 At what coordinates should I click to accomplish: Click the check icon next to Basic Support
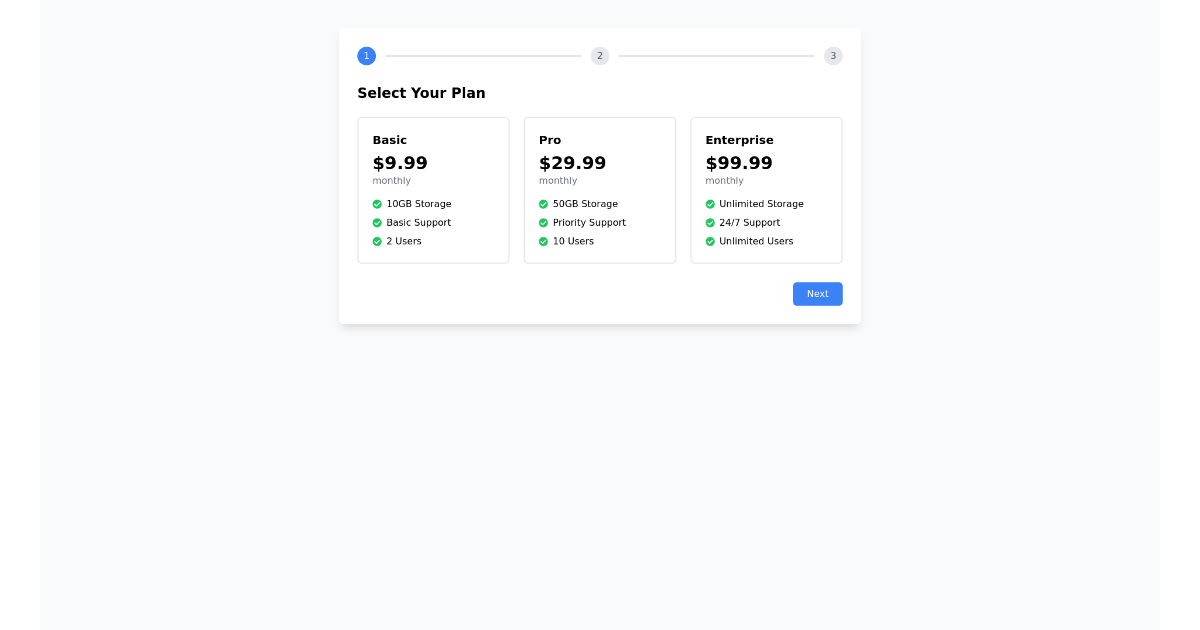click(x=376, y=223)
